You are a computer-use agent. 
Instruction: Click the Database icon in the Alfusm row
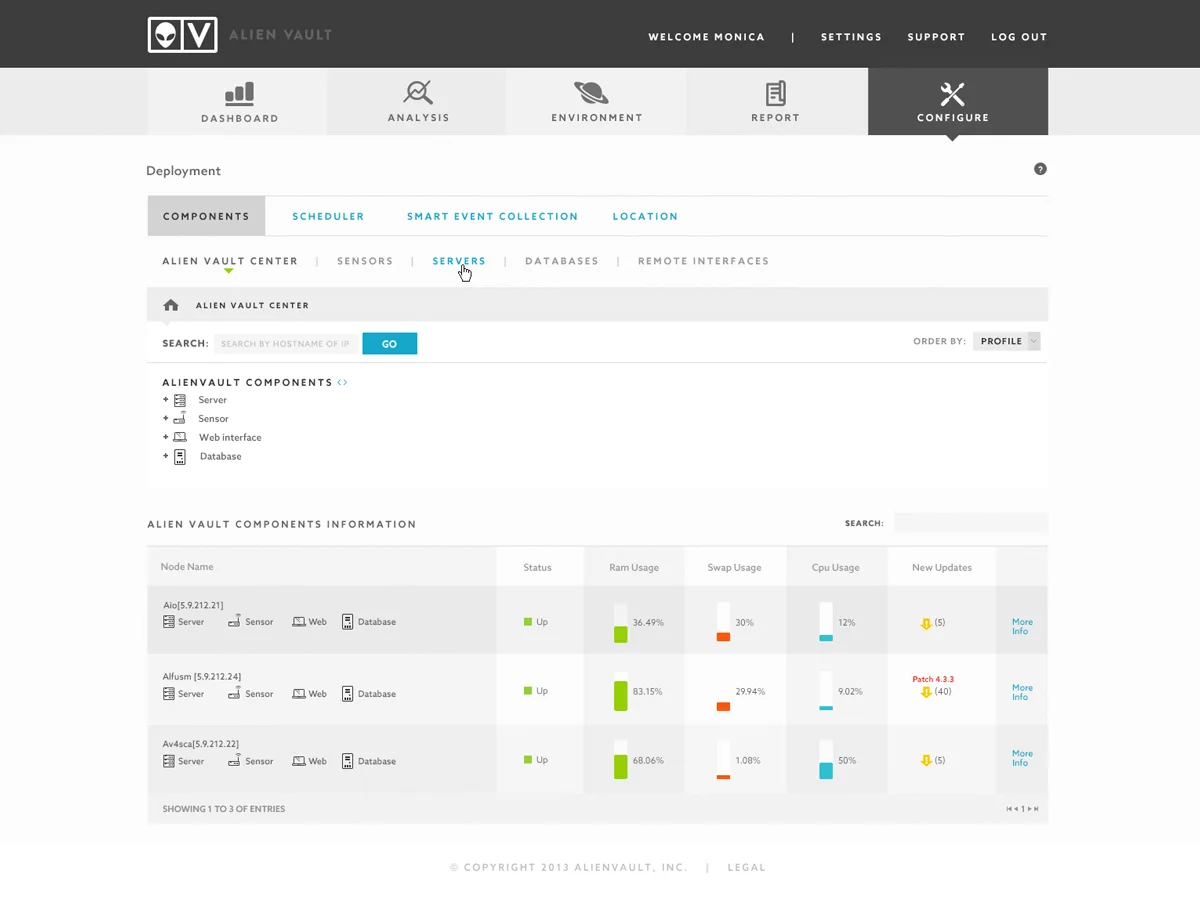(x=348, y=693)
